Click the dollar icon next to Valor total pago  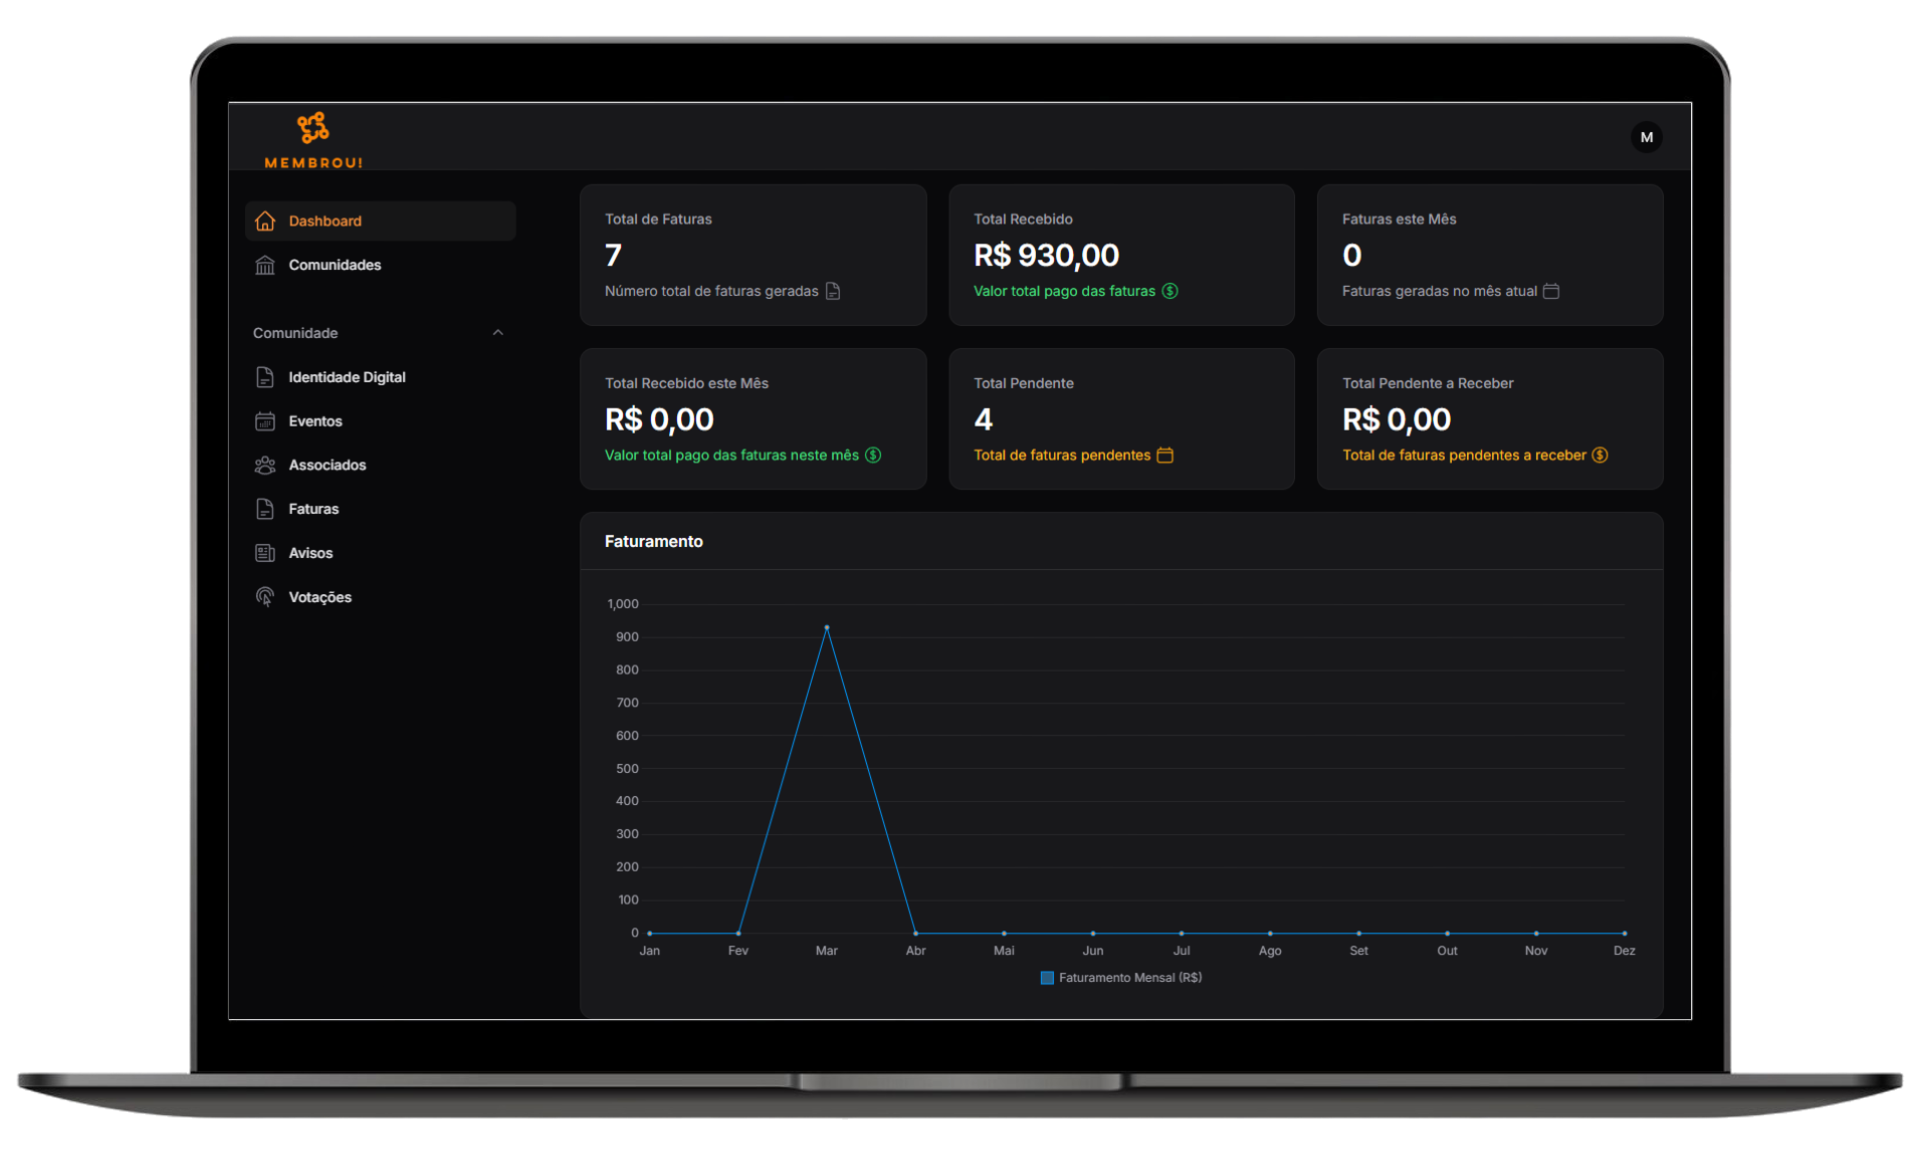pos(1170,291)
